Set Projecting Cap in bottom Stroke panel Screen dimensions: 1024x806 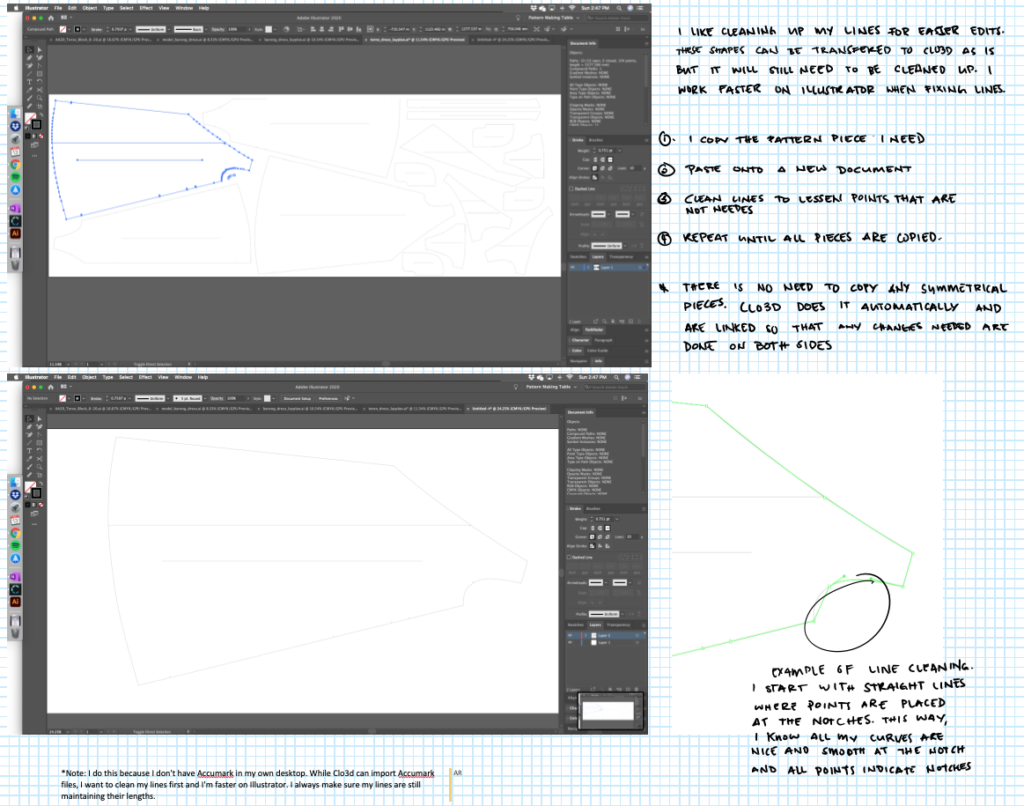607,528
